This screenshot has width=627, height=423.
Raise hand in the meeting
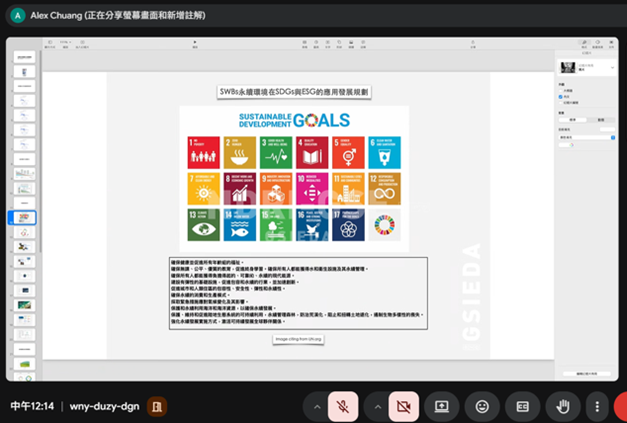[x=563, y=407]
